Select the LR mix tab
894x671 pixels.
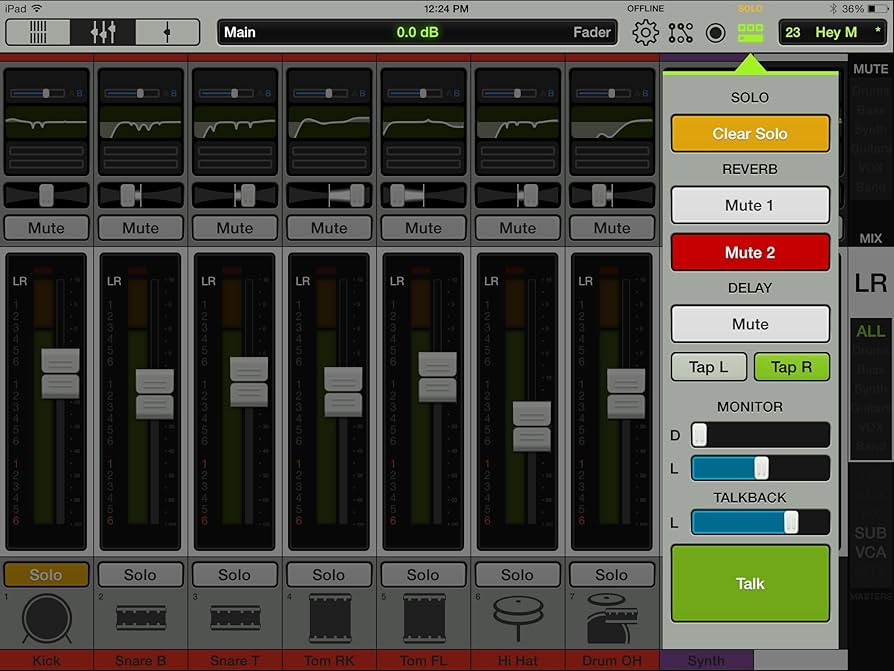click(870, 284)
